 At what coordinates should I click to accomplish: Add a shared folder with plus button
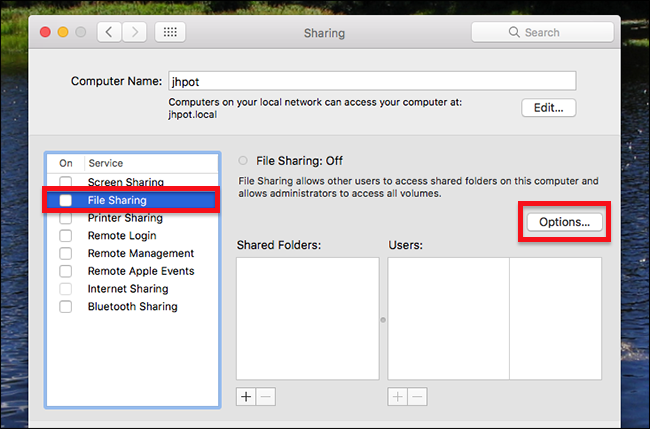click(x=246, y=397)
